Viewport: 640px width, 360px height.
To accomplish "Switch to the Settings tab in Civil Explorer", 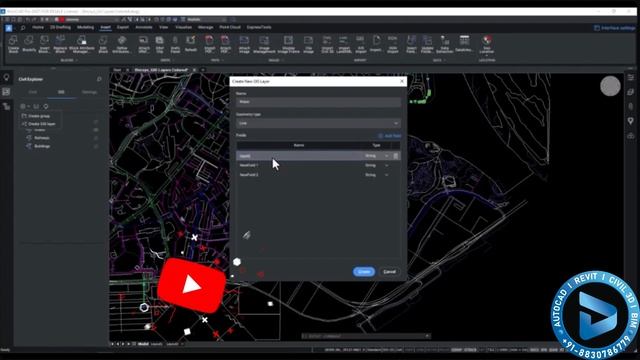I will click(89, 92).
